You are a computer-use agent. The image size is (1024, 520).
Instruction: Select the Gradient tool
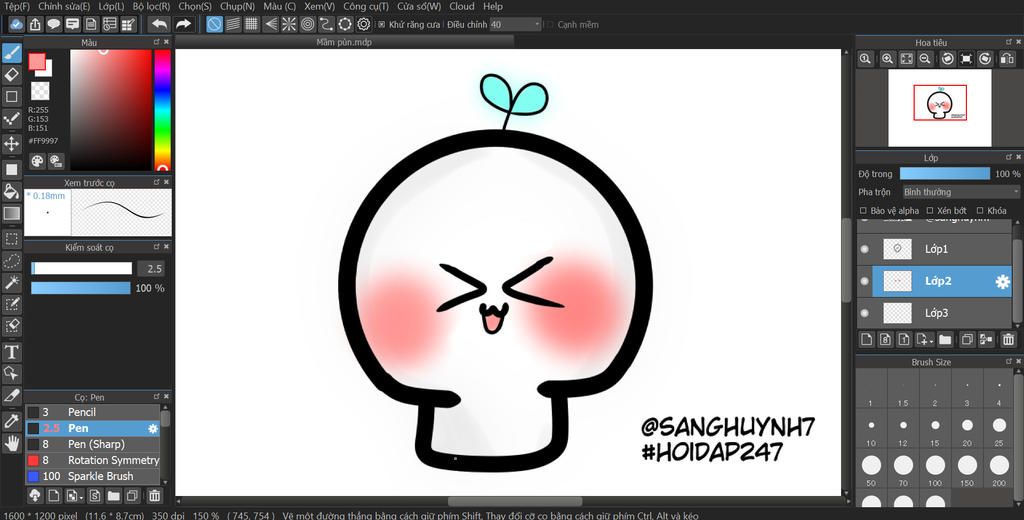tap(12, 214)
